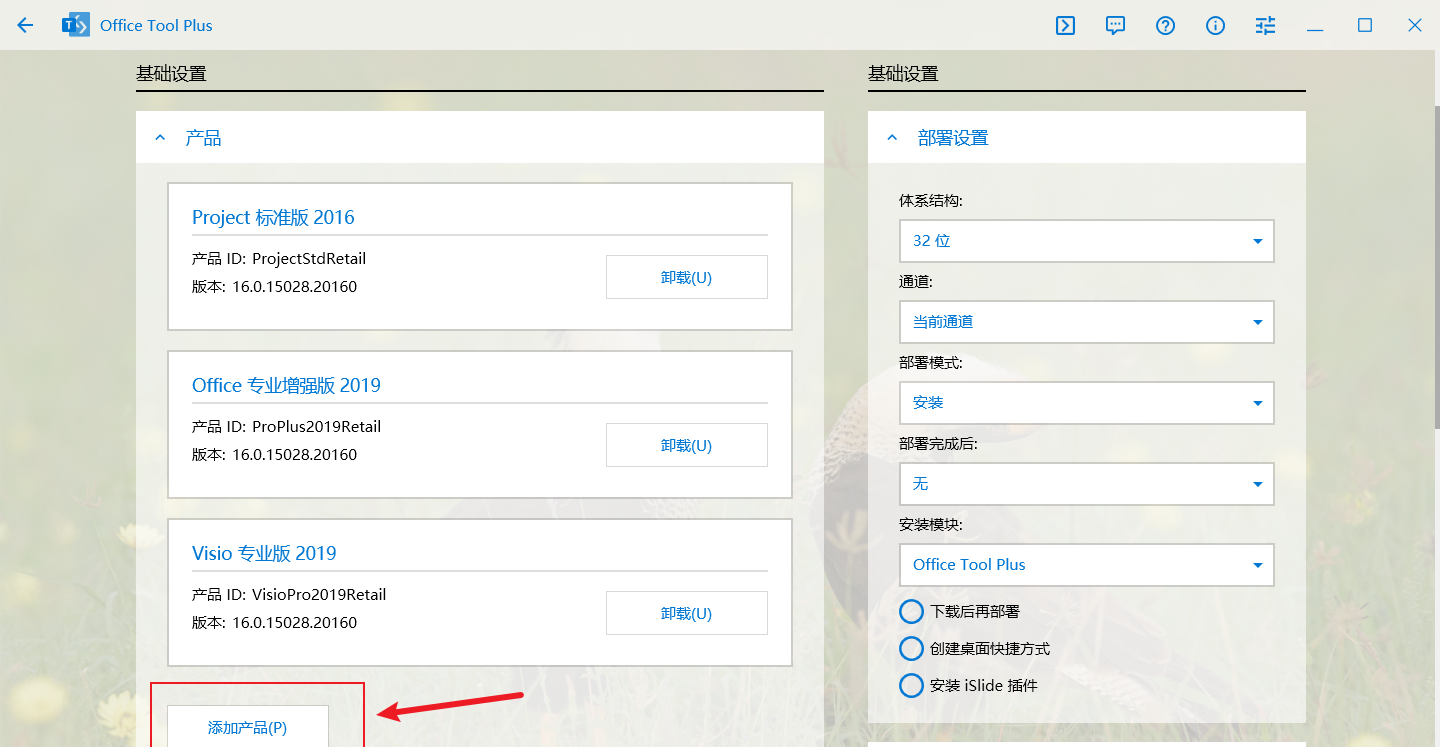Click the 部署设置 section header label
The height and width of the screenshot is (747, 1440).
[953, 138]
